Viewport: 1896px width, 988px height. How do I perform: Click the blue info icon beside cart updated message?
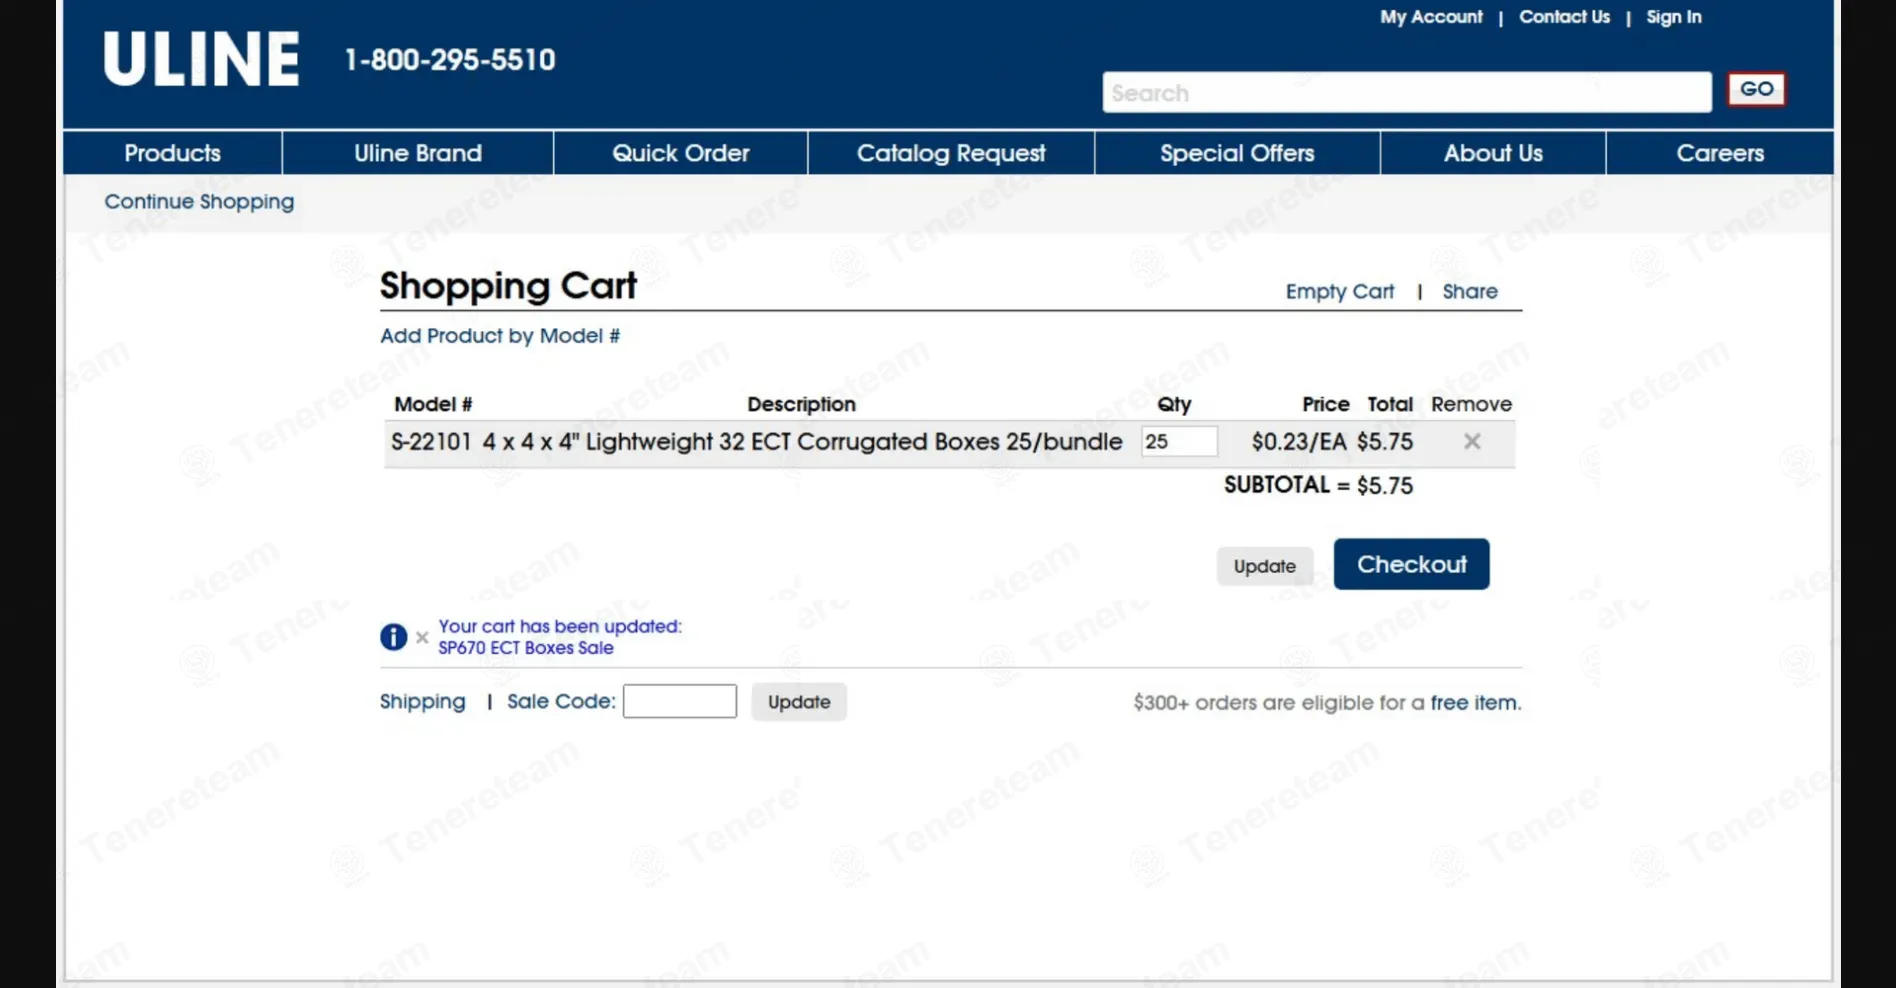(x=393, y=637)
